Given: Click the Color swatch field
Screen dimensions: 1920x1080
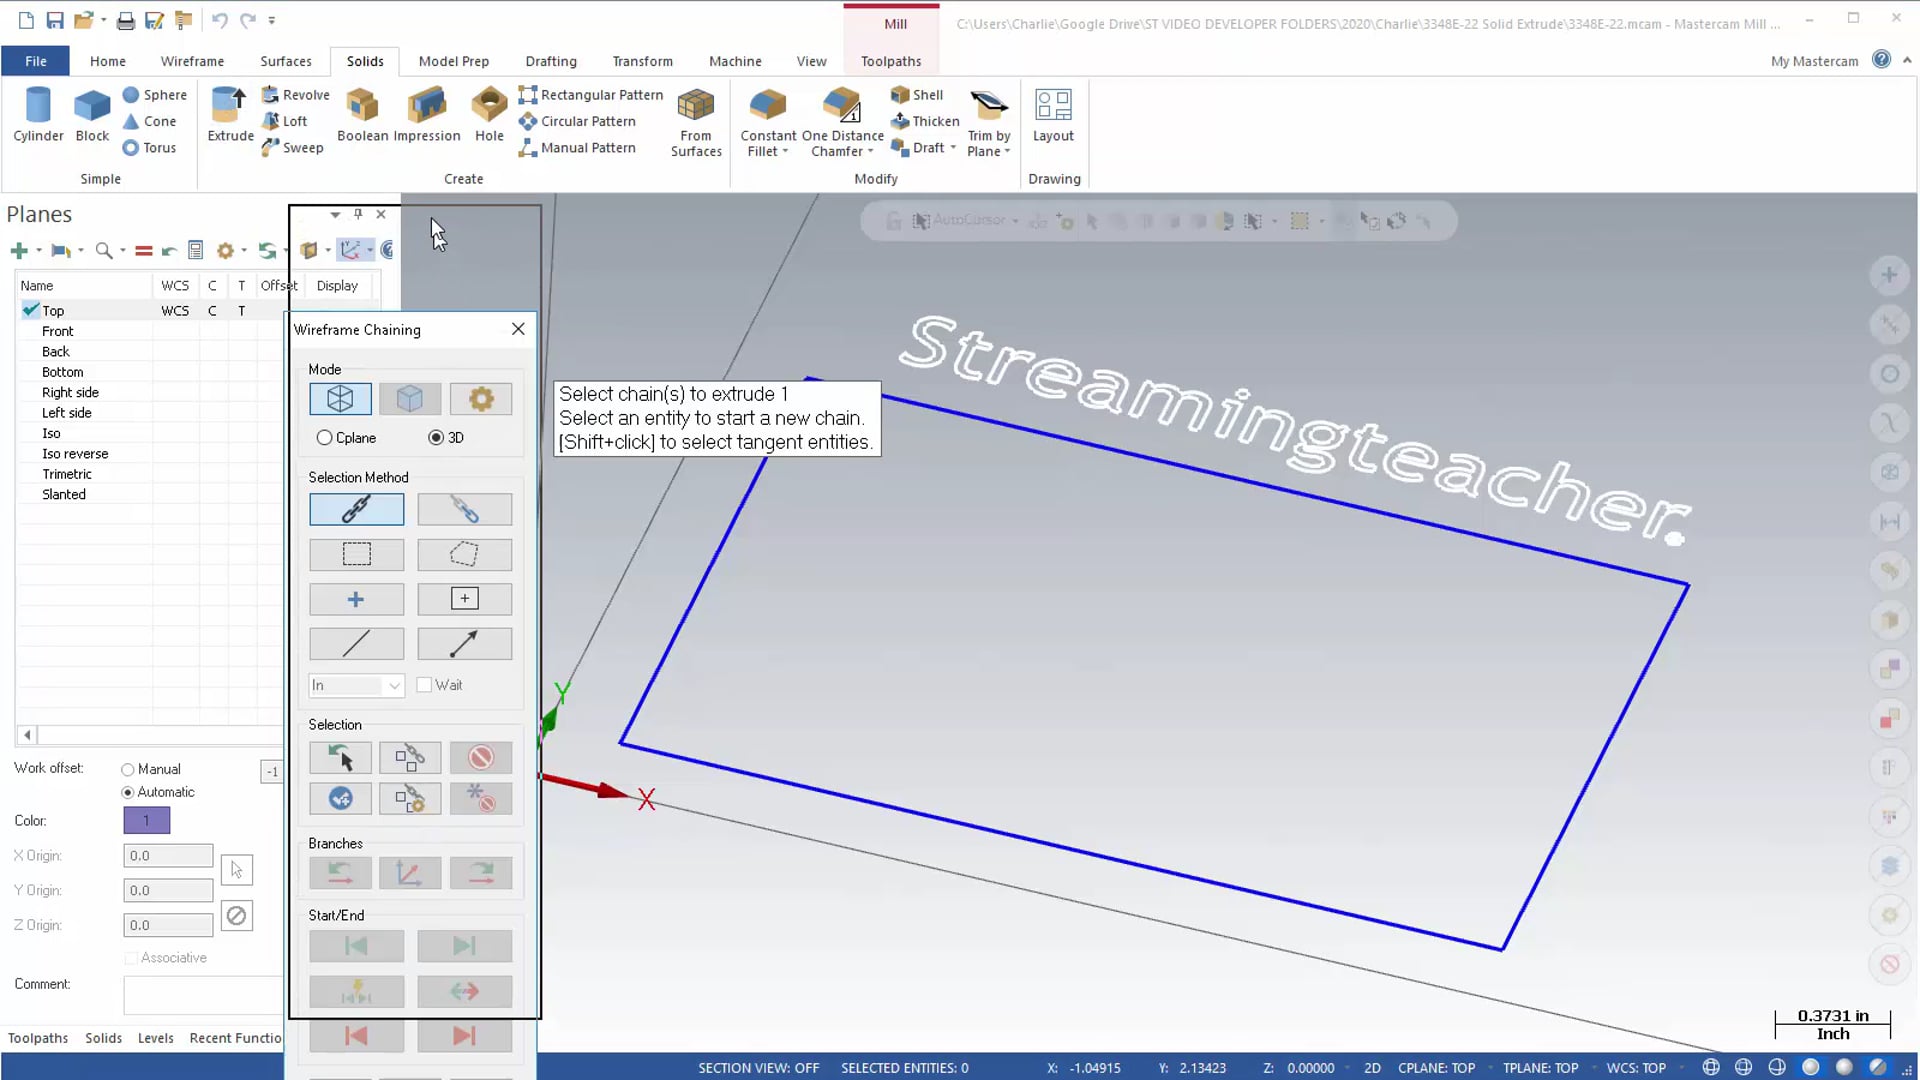Looking at the screenshot, I should (x=146, y=820).
